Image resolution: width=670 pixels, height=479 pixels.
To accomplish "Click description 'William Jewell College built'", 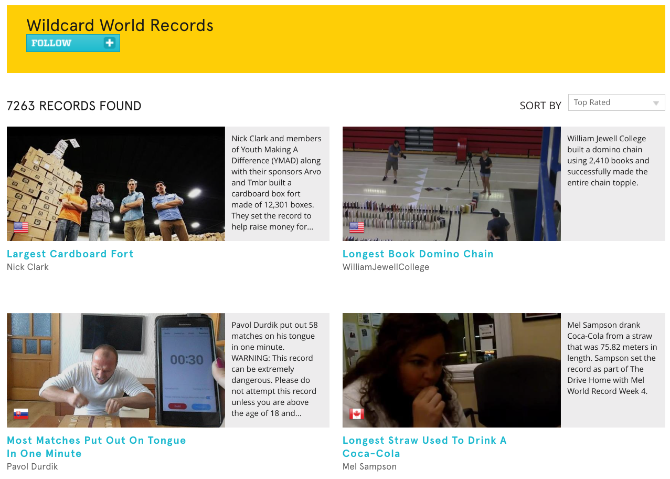I will (608, 161).
